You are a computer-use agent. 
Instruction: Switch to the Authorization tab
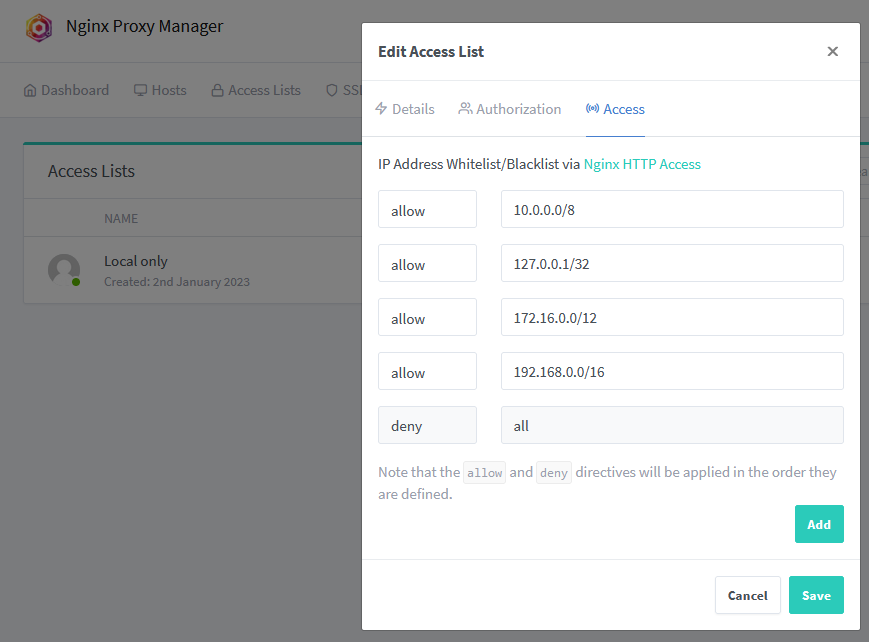tap(510, 109)
